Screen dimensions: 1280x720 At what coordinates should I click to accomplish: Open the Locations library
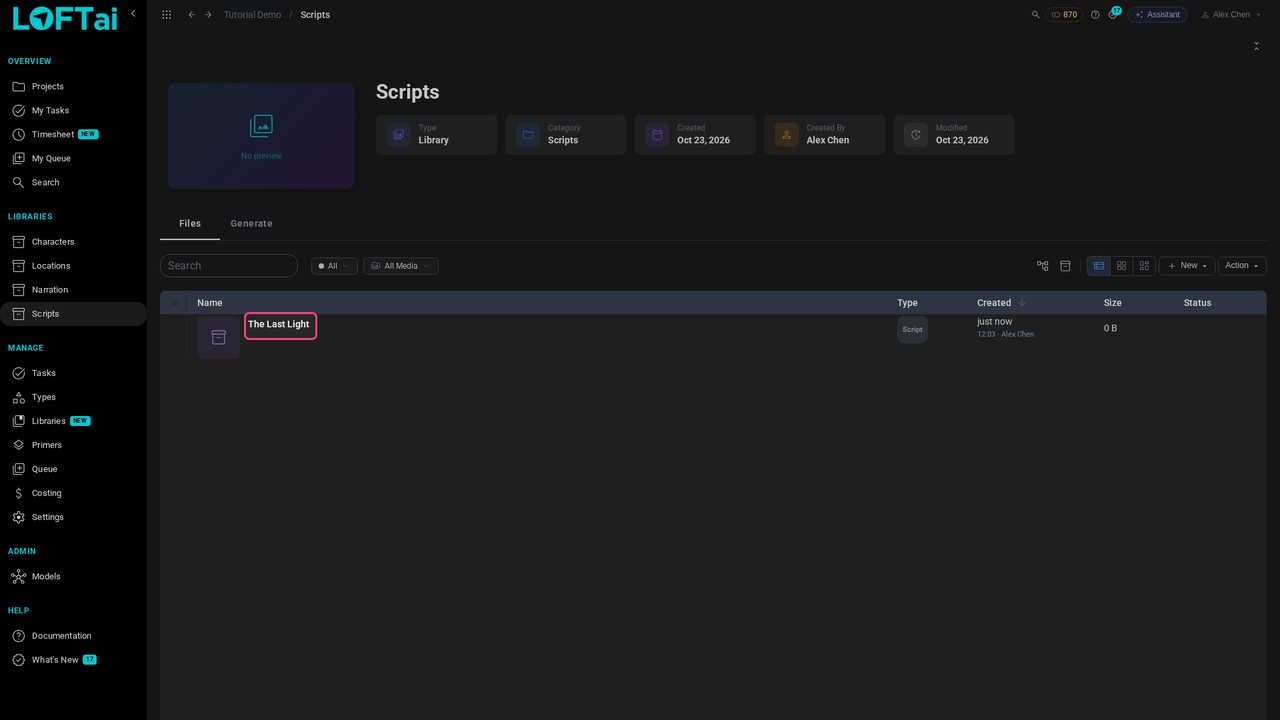73,266
